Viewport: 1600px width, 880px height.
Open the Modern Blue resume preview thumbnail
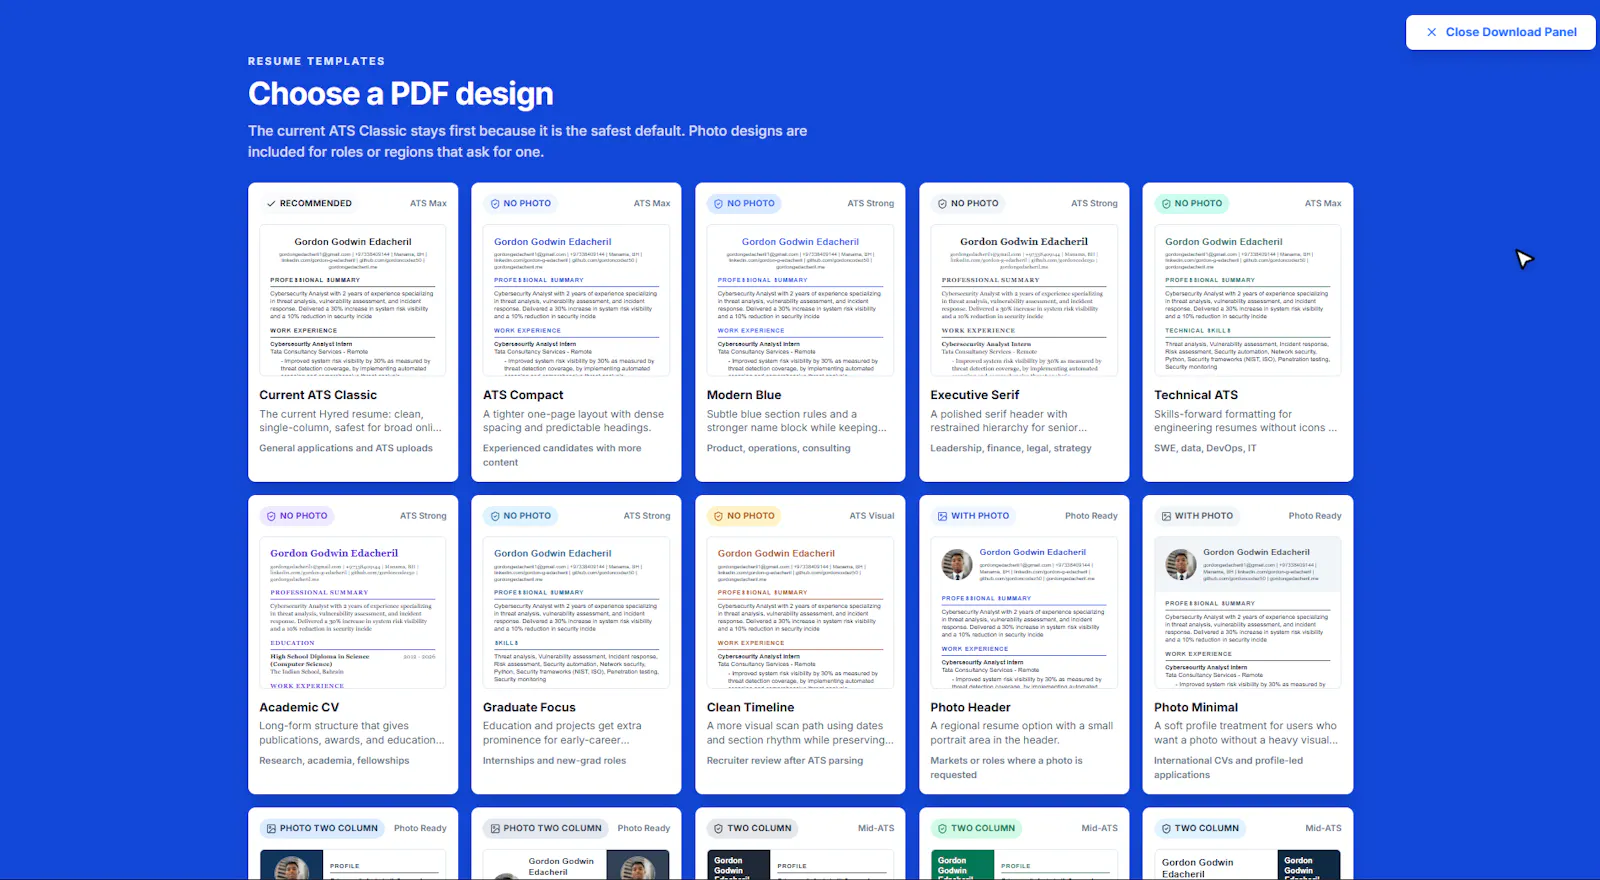pyautogui.click(x=800, y=300)
